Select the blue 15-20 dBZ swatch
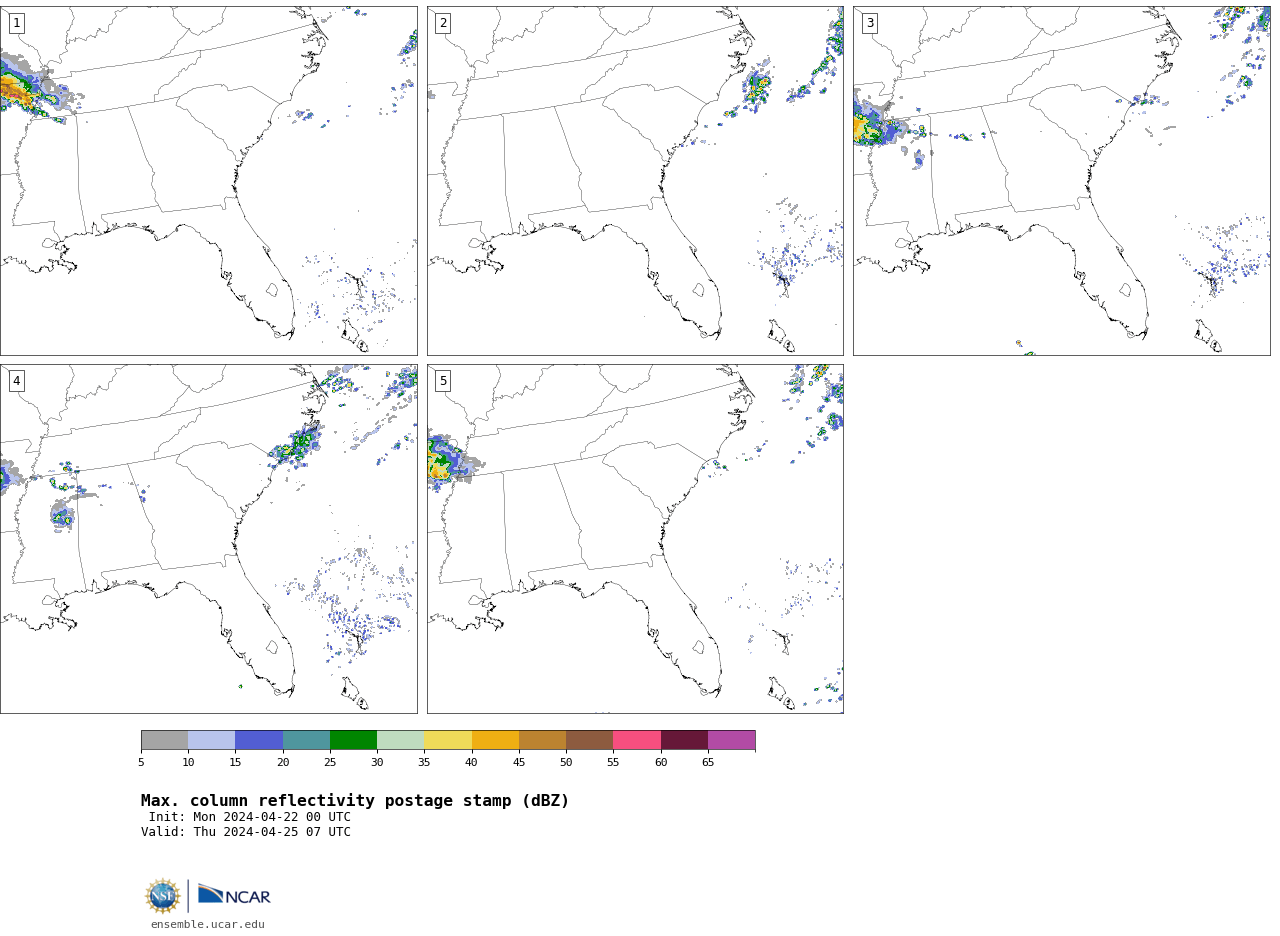 [259, 740]
